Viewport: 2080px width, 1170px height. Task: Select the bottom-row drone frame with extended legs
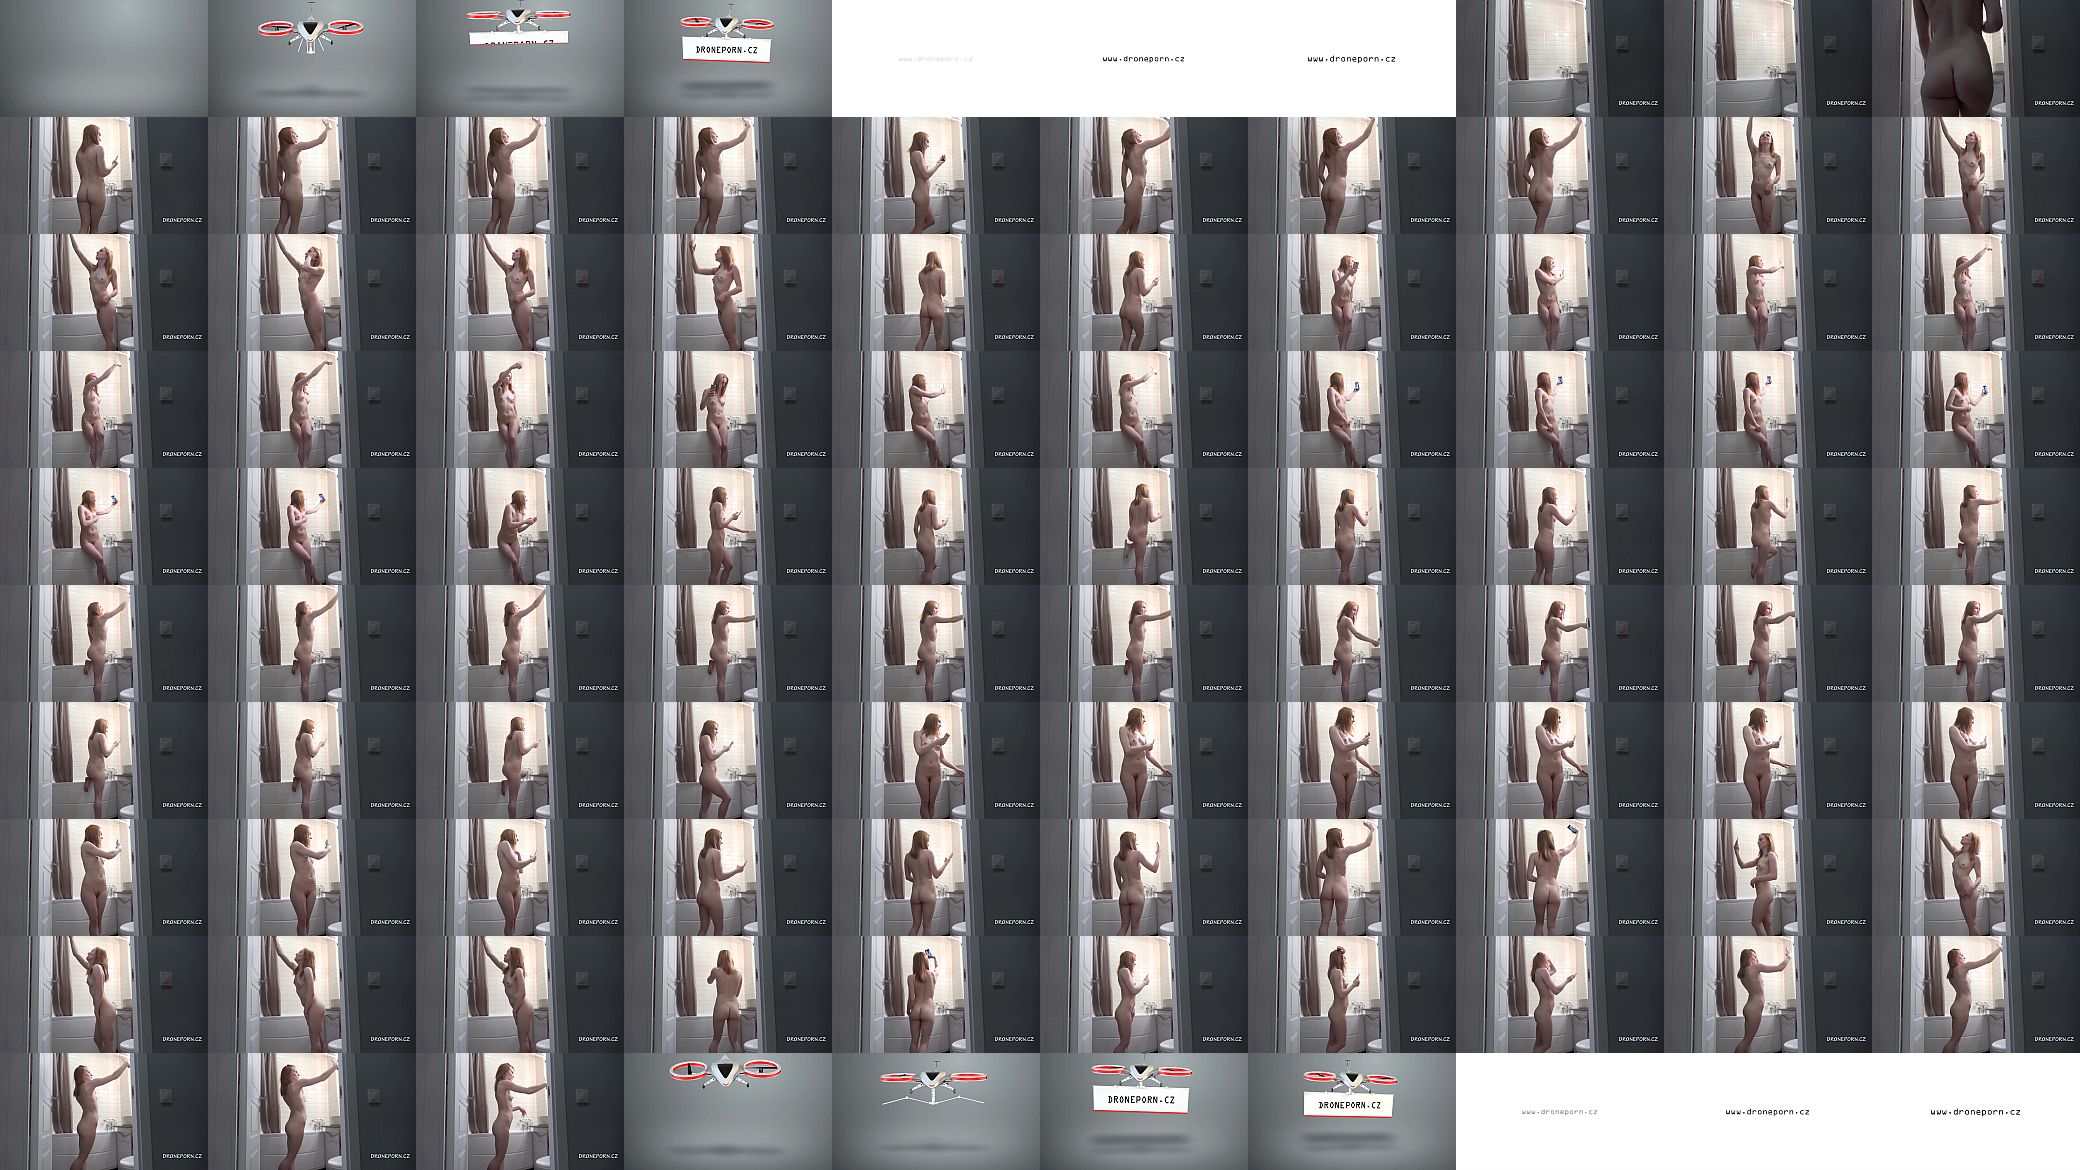(936, 1111)
